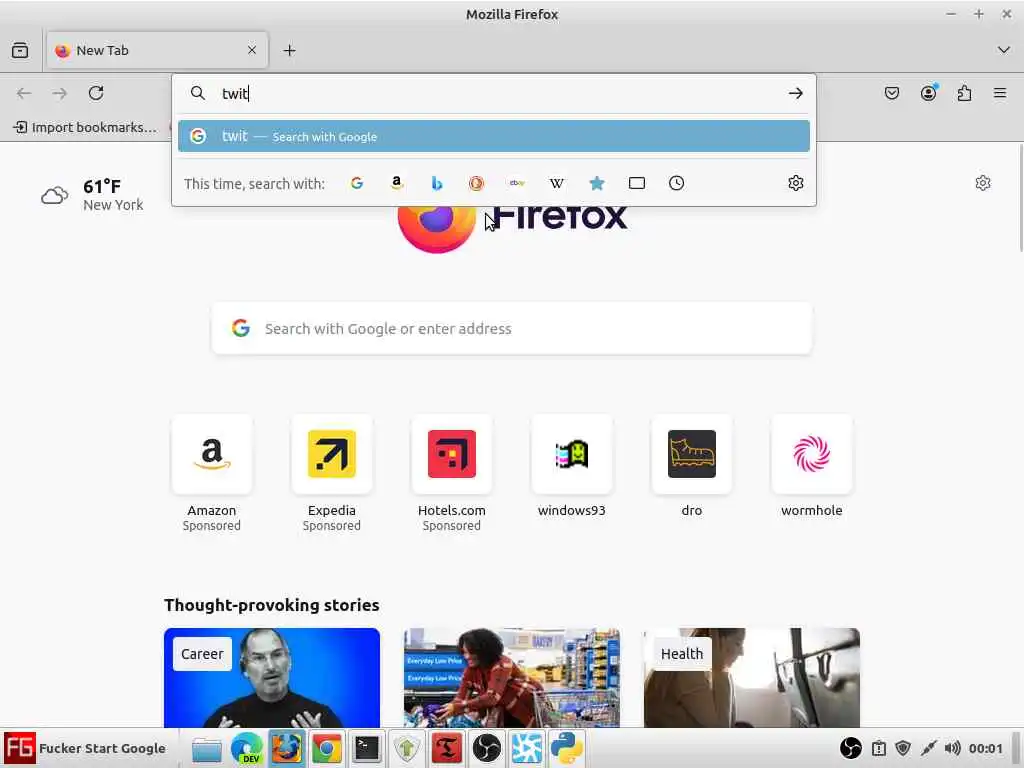Click the back navigation arrow
This screenshot has height=768, width=1024.
[24, 93]
